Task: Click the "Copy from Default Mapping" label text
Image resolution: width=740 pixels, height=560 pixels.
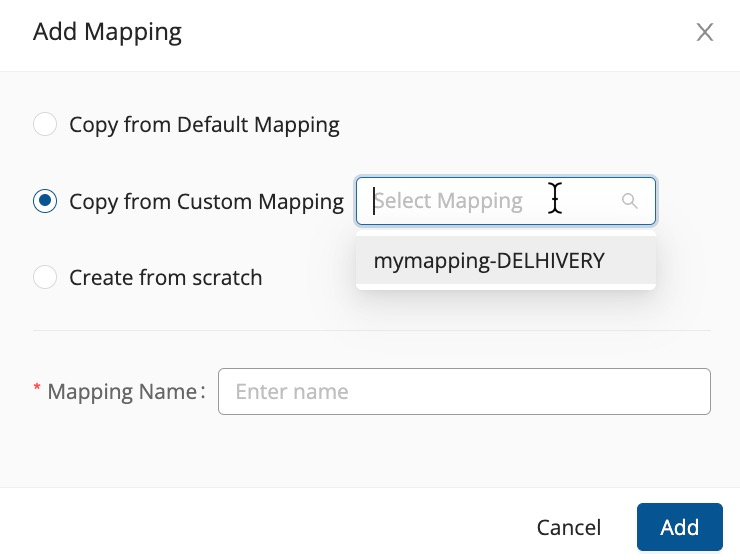Action: click(x=204, y=125)
